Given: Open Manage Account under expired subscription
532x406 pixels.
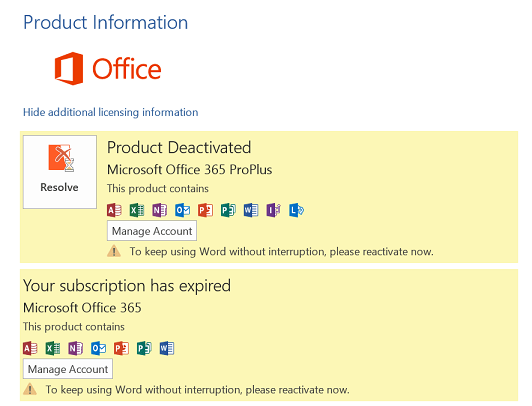Looking at the screenshot, I should click(x=68, y=369).
